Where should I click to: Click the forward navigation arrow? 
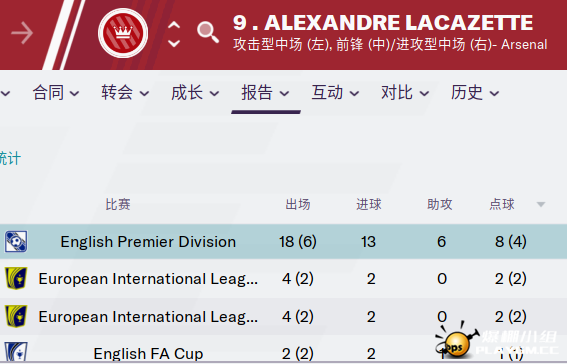pyautogui.click(x=22, y=33)
